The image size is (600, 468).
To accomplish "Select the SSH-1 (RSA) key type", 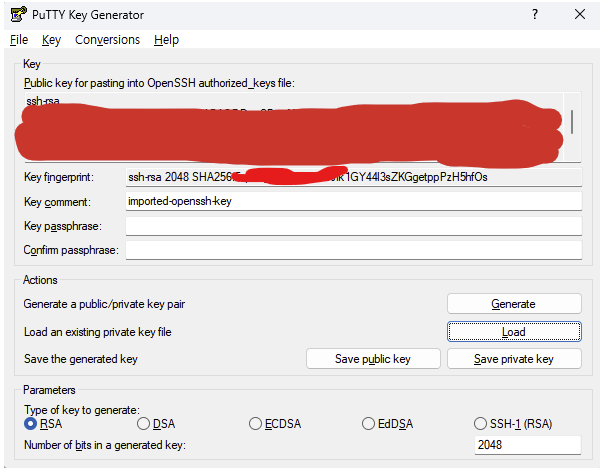I will [x=513, y=424].
